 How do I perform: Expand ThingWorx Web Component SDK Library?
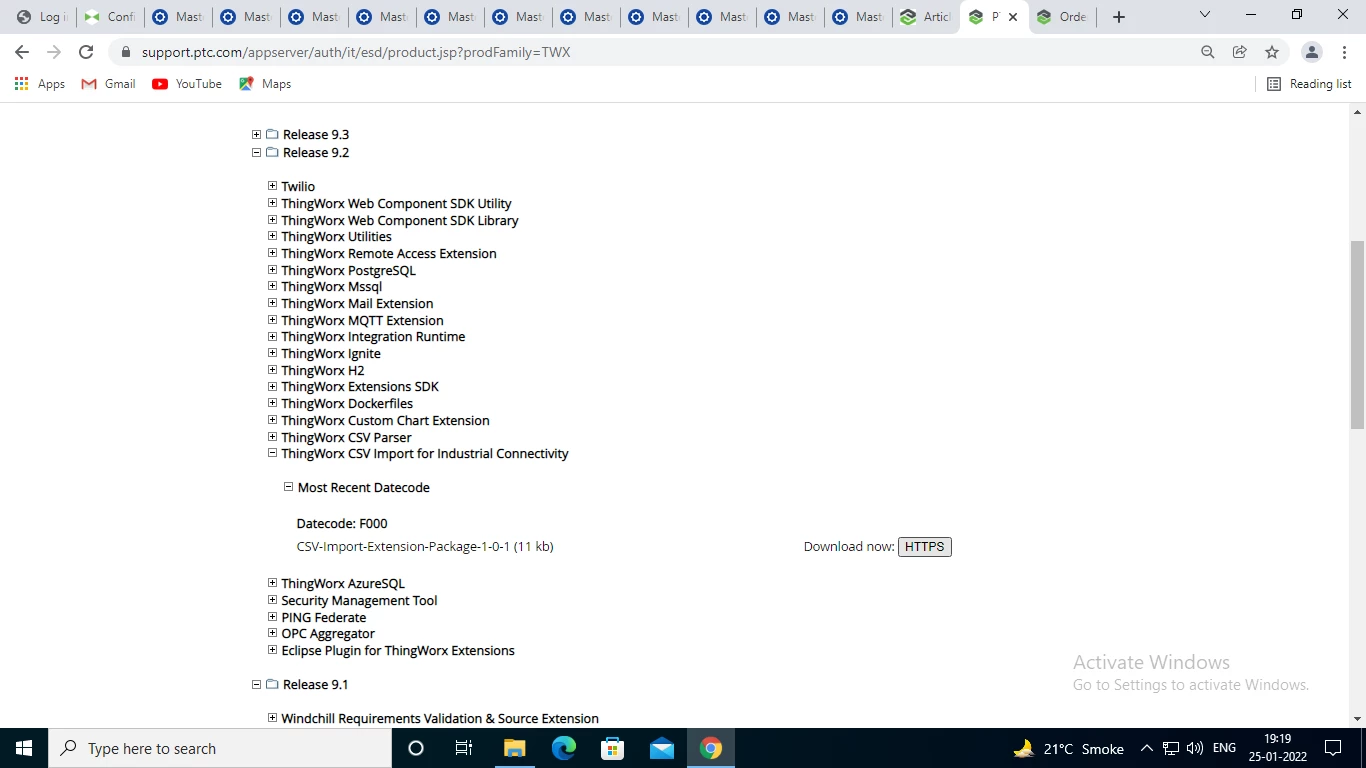[x=272, y=220]
